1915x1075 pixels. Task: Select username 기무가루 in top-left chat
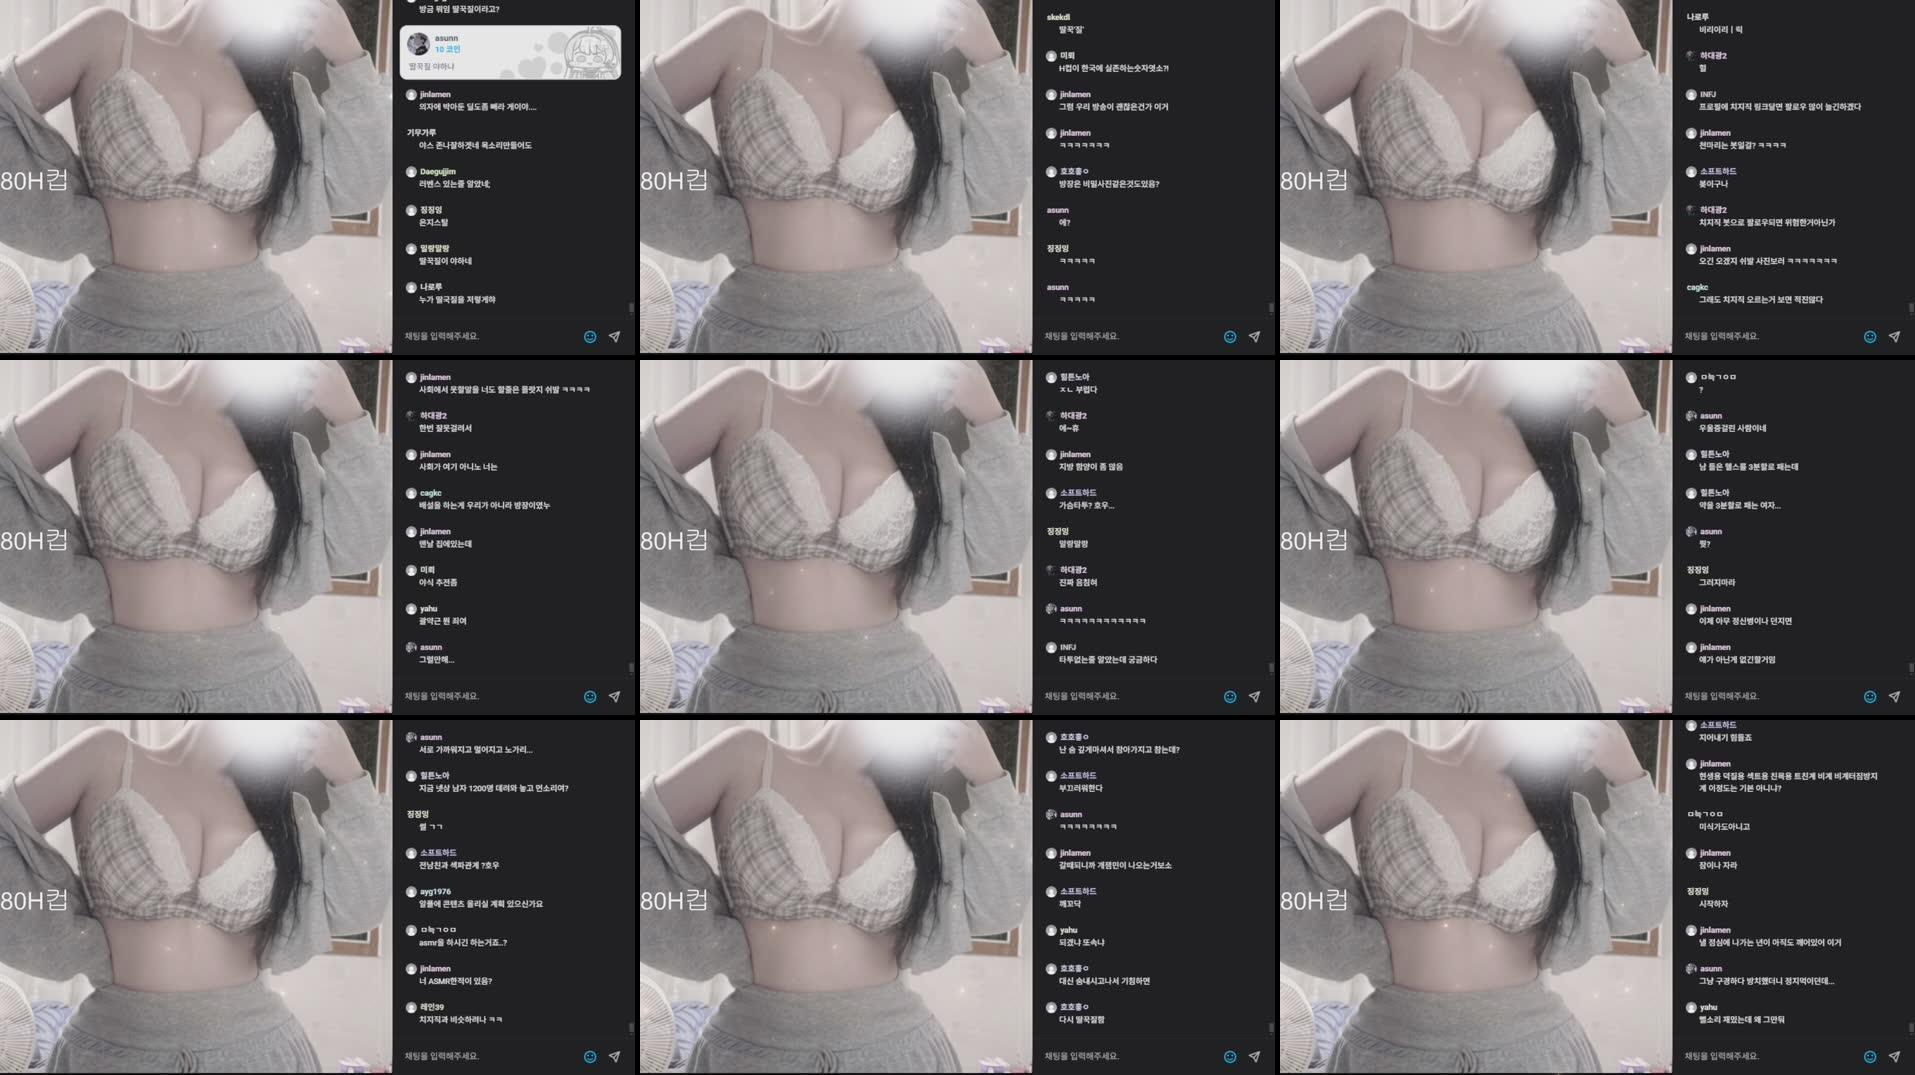(421, 133)
